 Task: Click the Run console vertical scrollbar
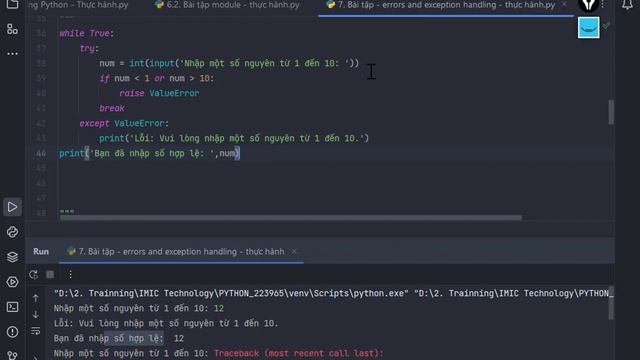point(611,303)
